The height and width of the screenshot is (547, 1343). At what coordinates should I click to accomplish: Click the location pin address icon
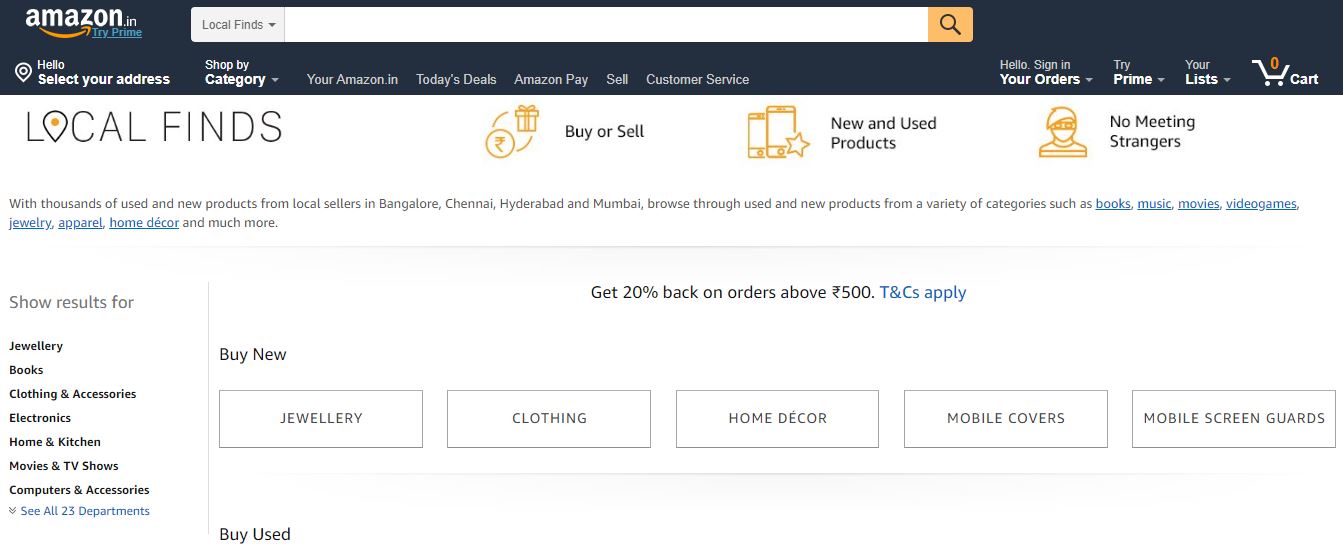coord(23,72)
